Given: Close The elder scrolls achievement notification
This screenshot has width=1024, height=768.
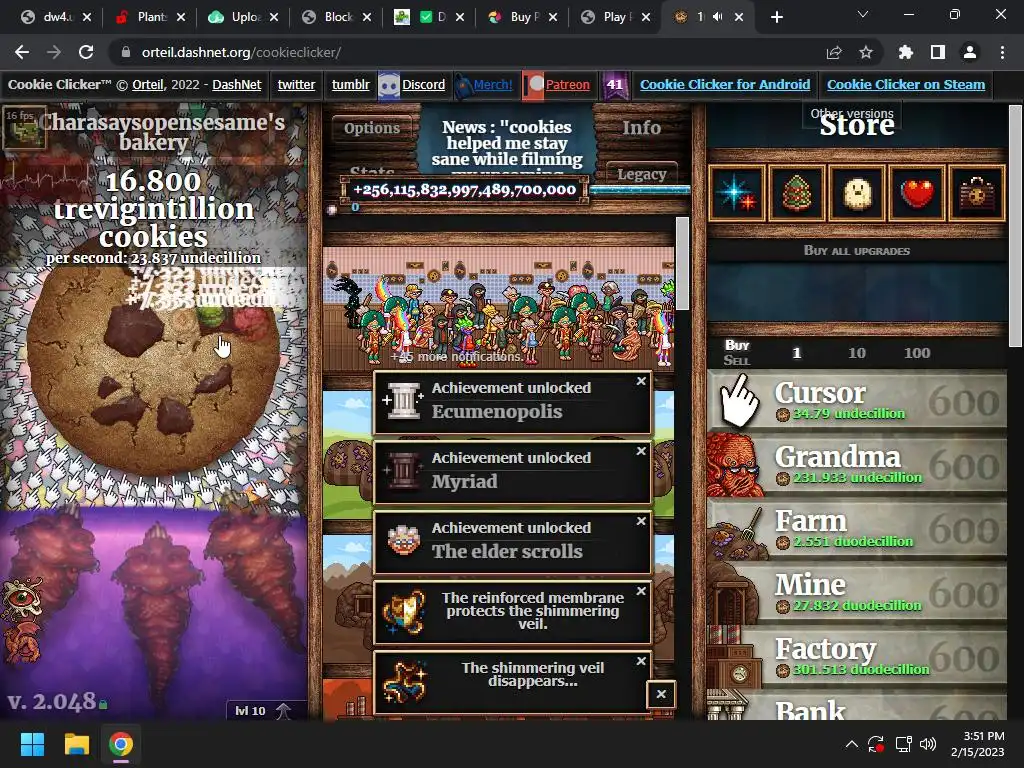Looking at the screenshot, I should coord(641,520).
